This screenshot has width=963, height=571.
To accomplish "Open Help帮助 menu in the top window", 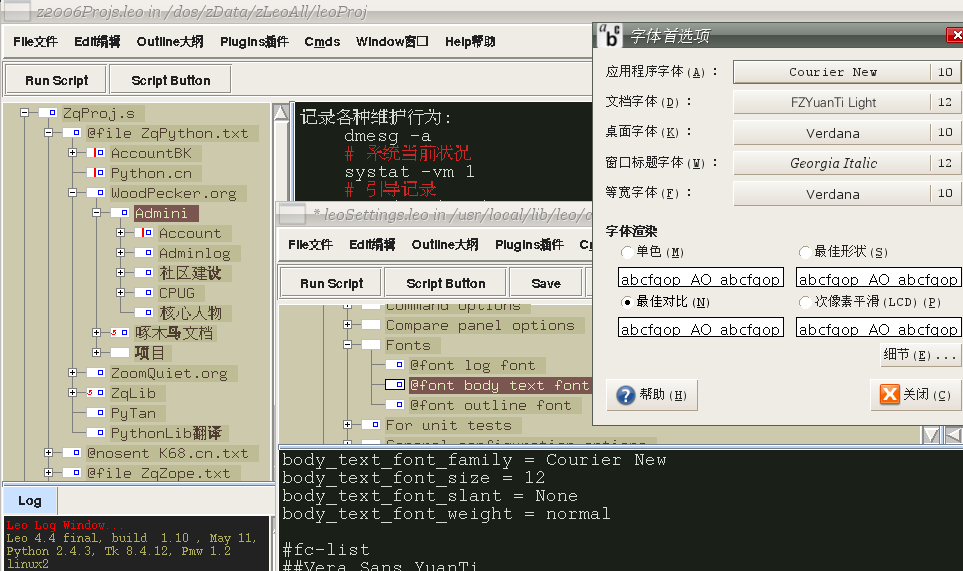I will (x=470, y=42).
